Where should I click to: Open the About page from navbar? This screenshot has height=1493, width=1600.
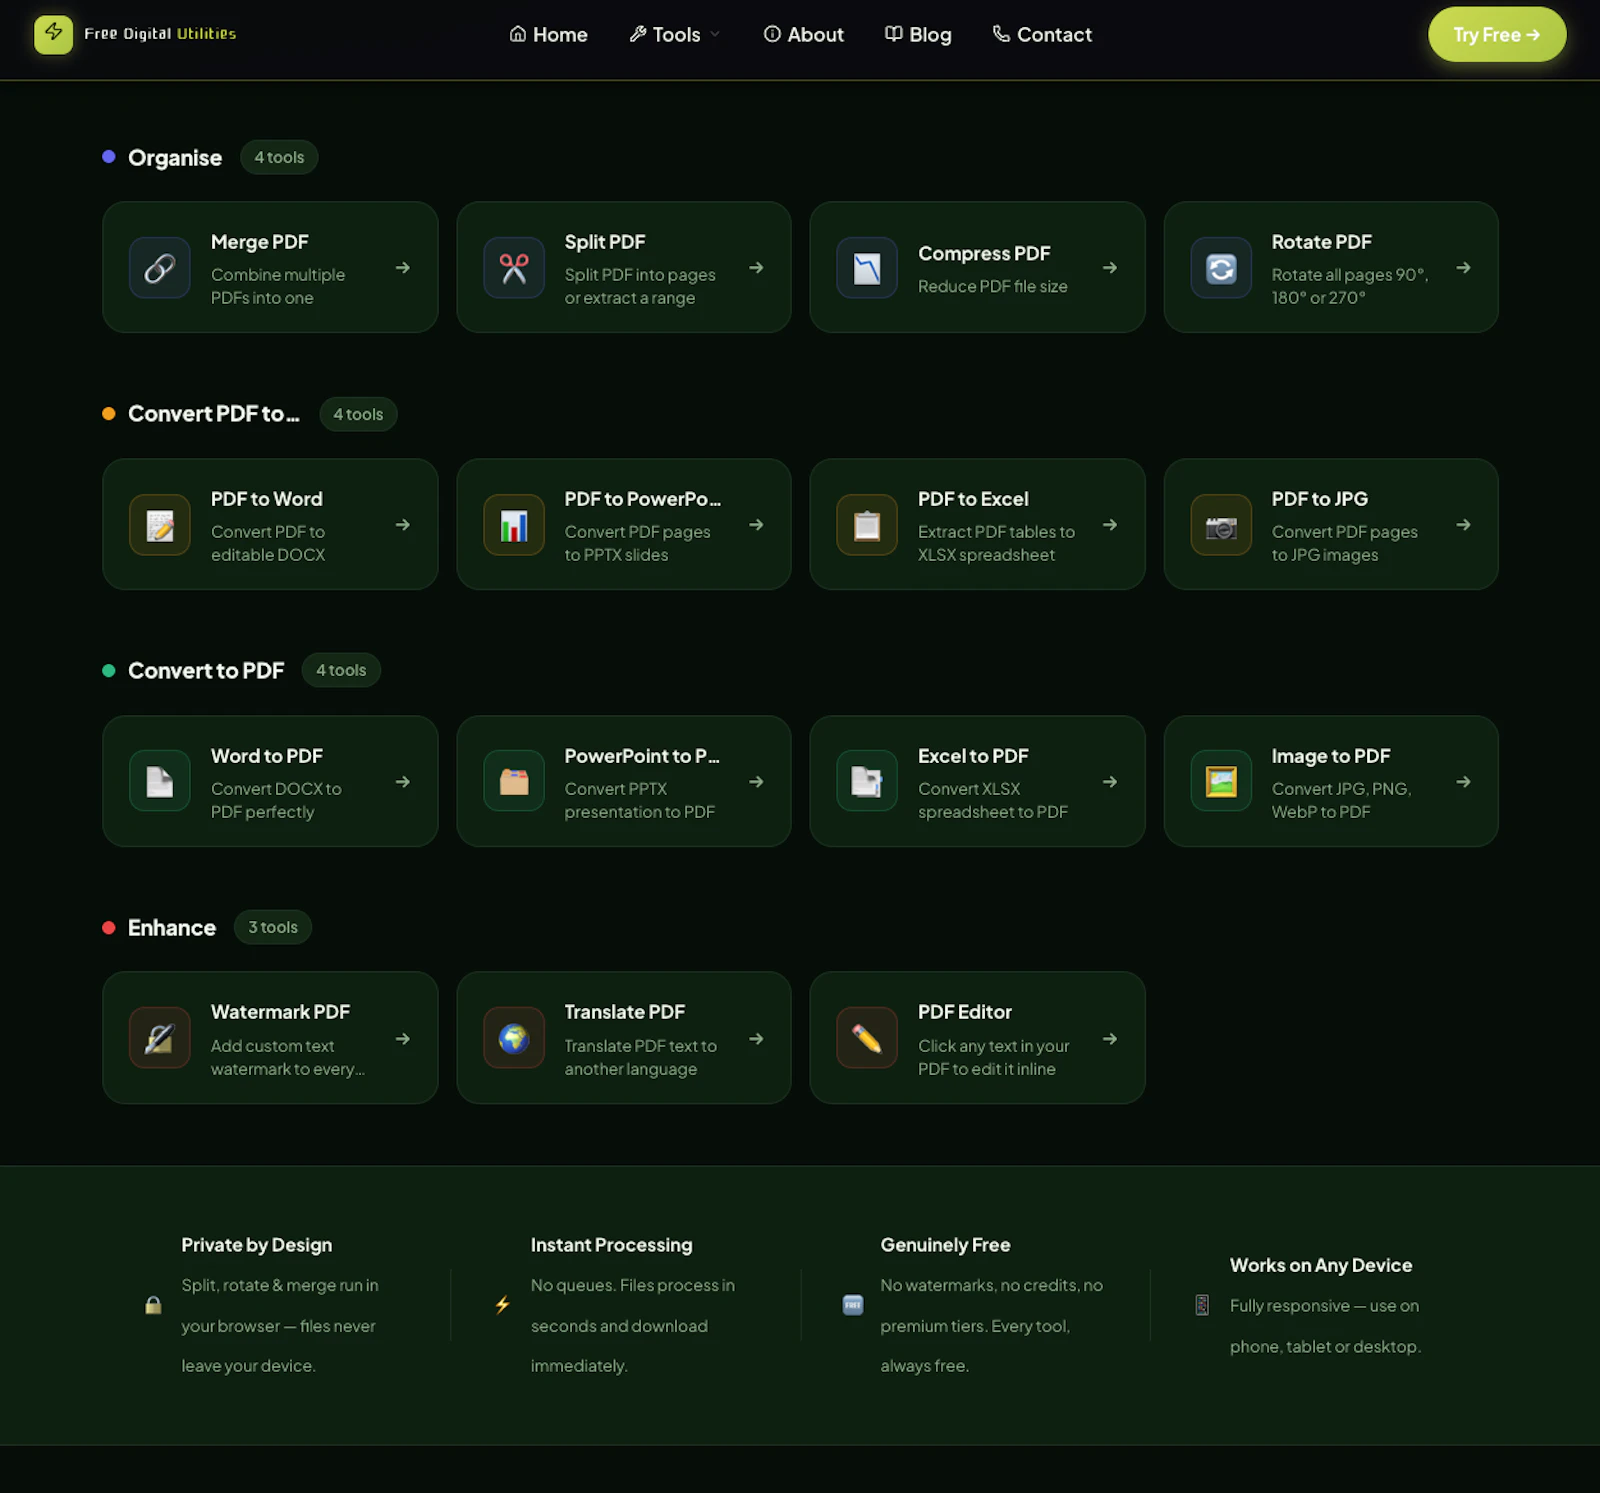[x=804, y=35]
